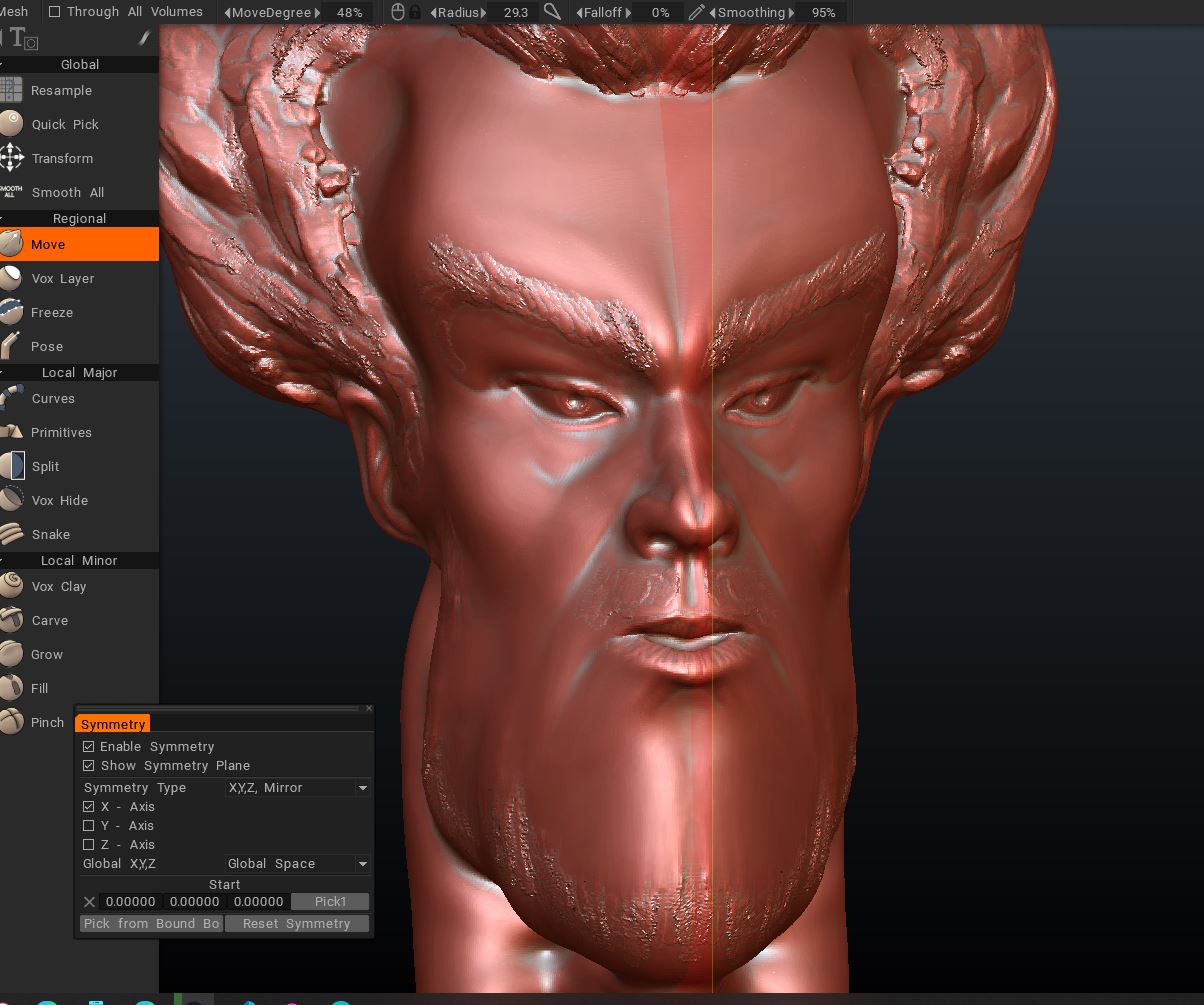Image resolution: width=1204 pixels, height=1005 pixels.
Task: Click the Smoothing slider value
Action: [x=823, y=13]
